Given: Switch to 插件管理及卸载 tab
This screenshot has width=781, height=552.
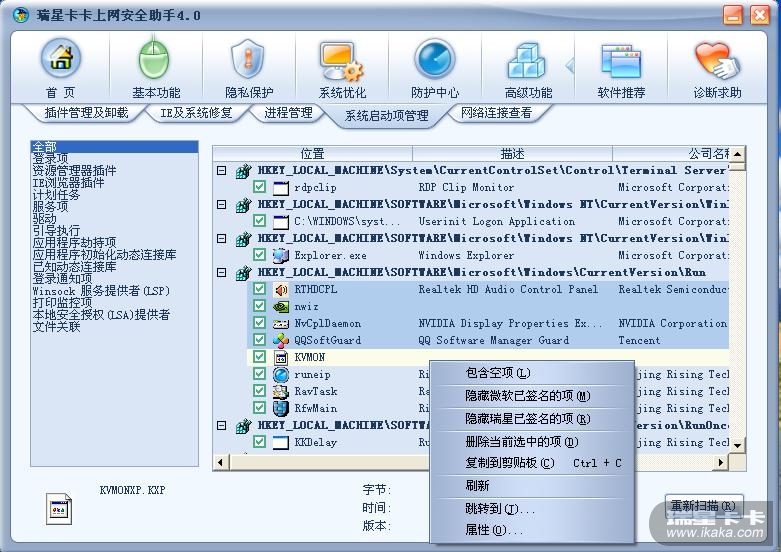Looking at the screenshot, I should pos(86,113).
